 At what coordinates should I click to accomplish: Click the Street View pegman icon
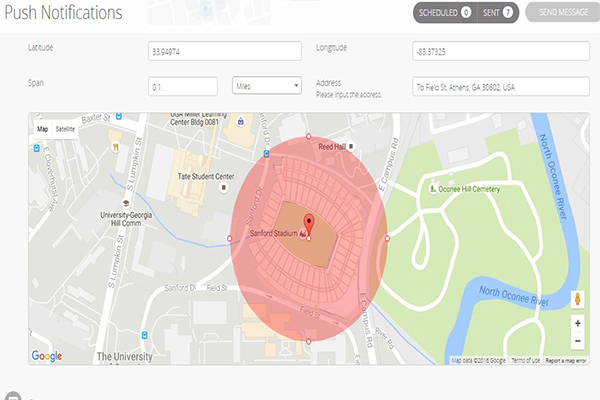(x=577, y=299)
